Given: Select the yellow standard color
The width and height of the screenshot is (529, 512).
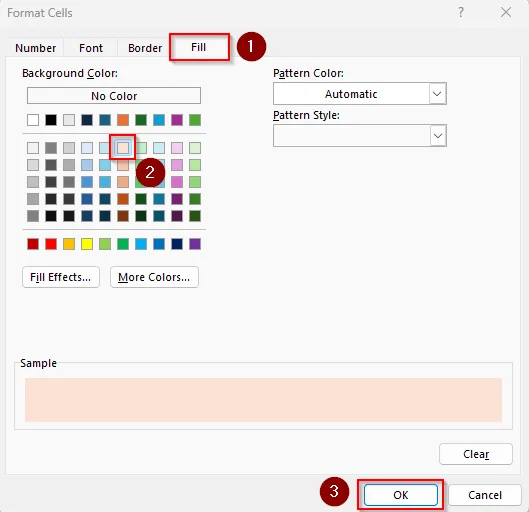Looking at the screenshot, I should coord(87,244).
